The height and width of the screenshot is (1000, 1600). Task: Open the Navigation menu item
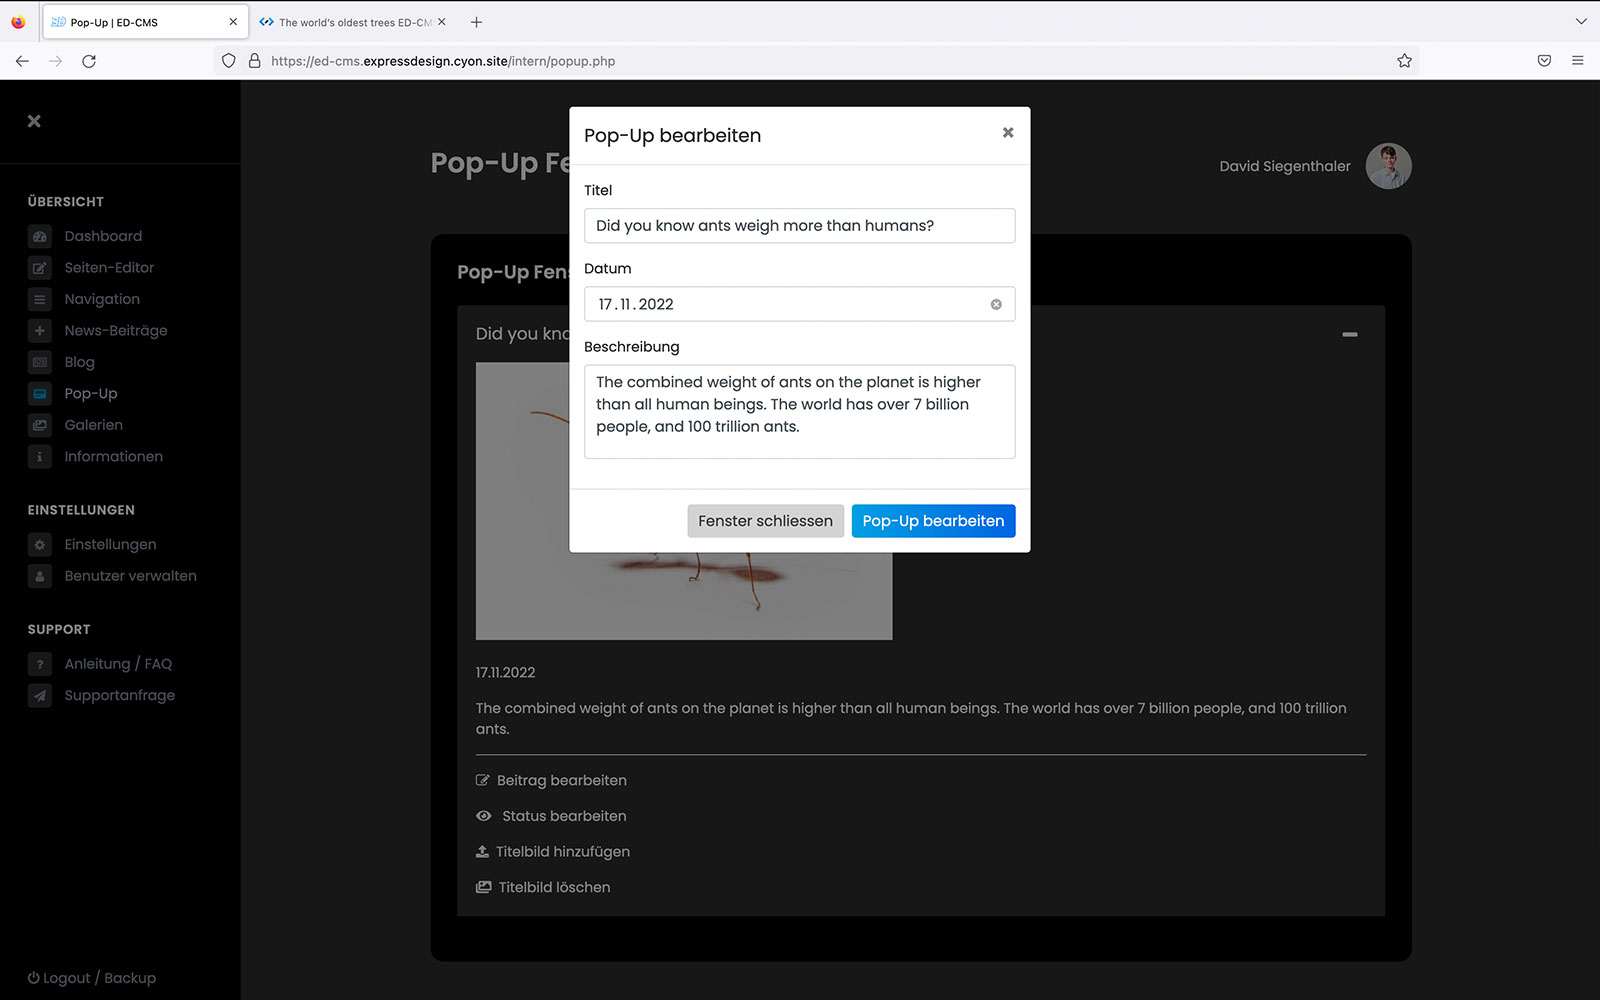(102, 299)
